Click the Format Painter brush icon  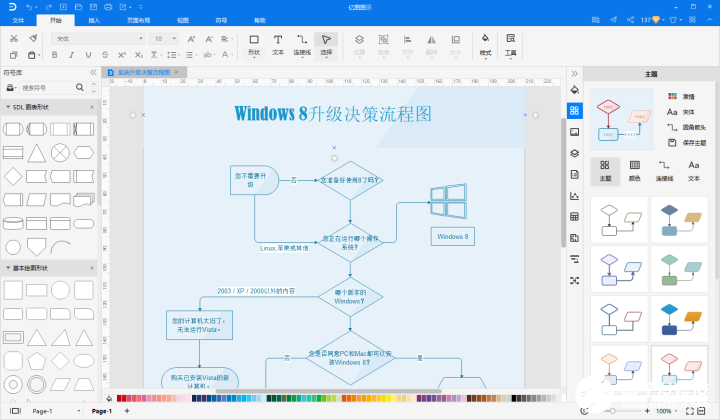point(33,39)
